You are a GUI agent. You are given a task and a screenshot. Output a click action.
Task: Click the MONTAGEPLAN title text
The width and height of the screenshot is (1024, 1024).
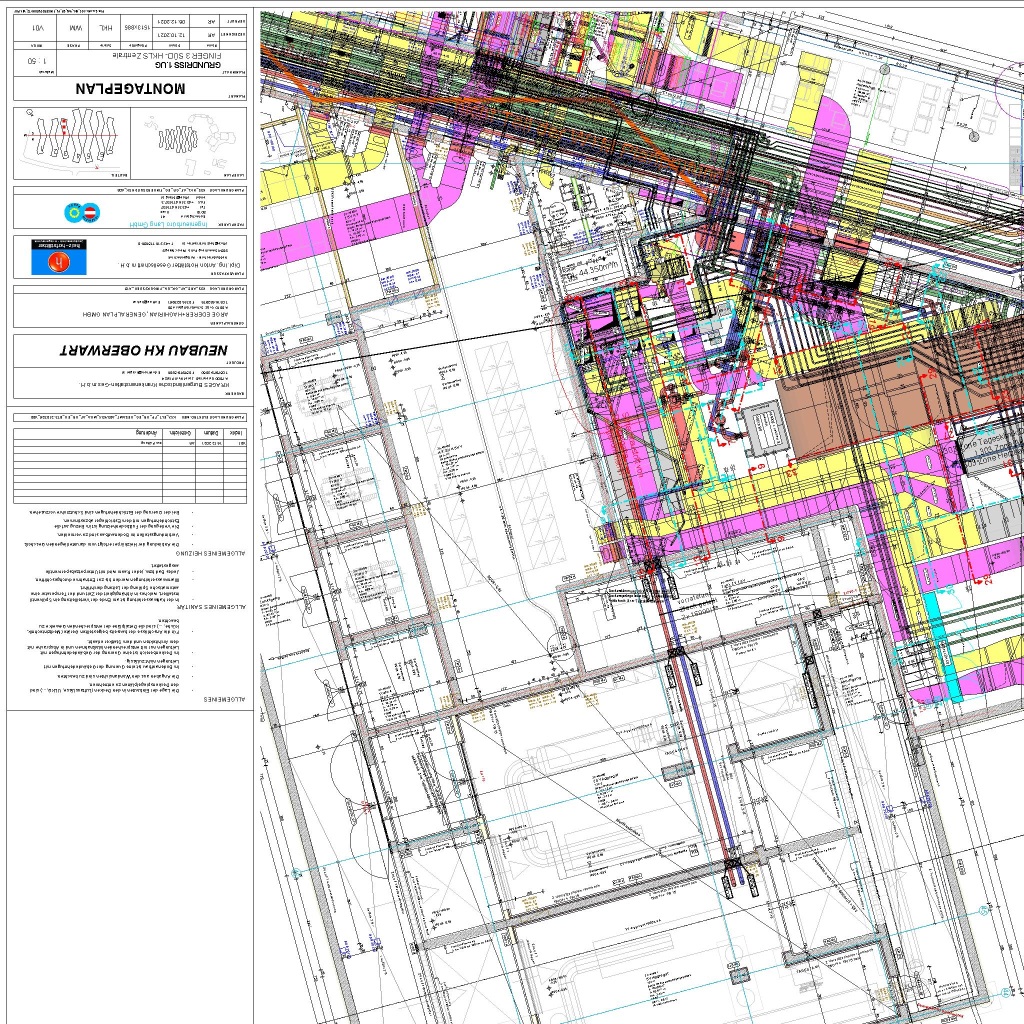tap(130, 88)
